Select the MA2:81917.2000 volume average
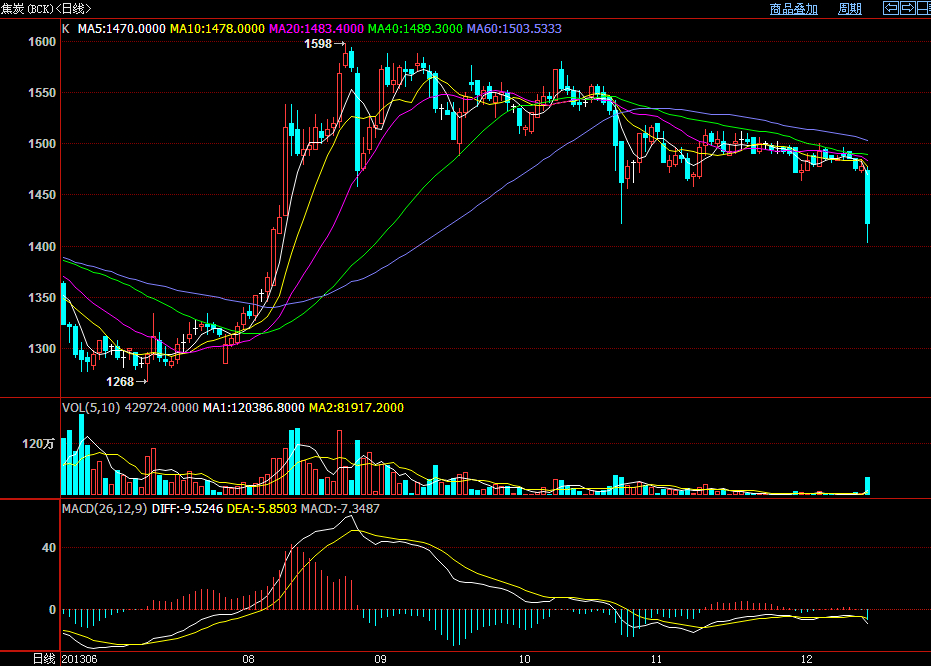931x666 pixels. coord(356,408)
